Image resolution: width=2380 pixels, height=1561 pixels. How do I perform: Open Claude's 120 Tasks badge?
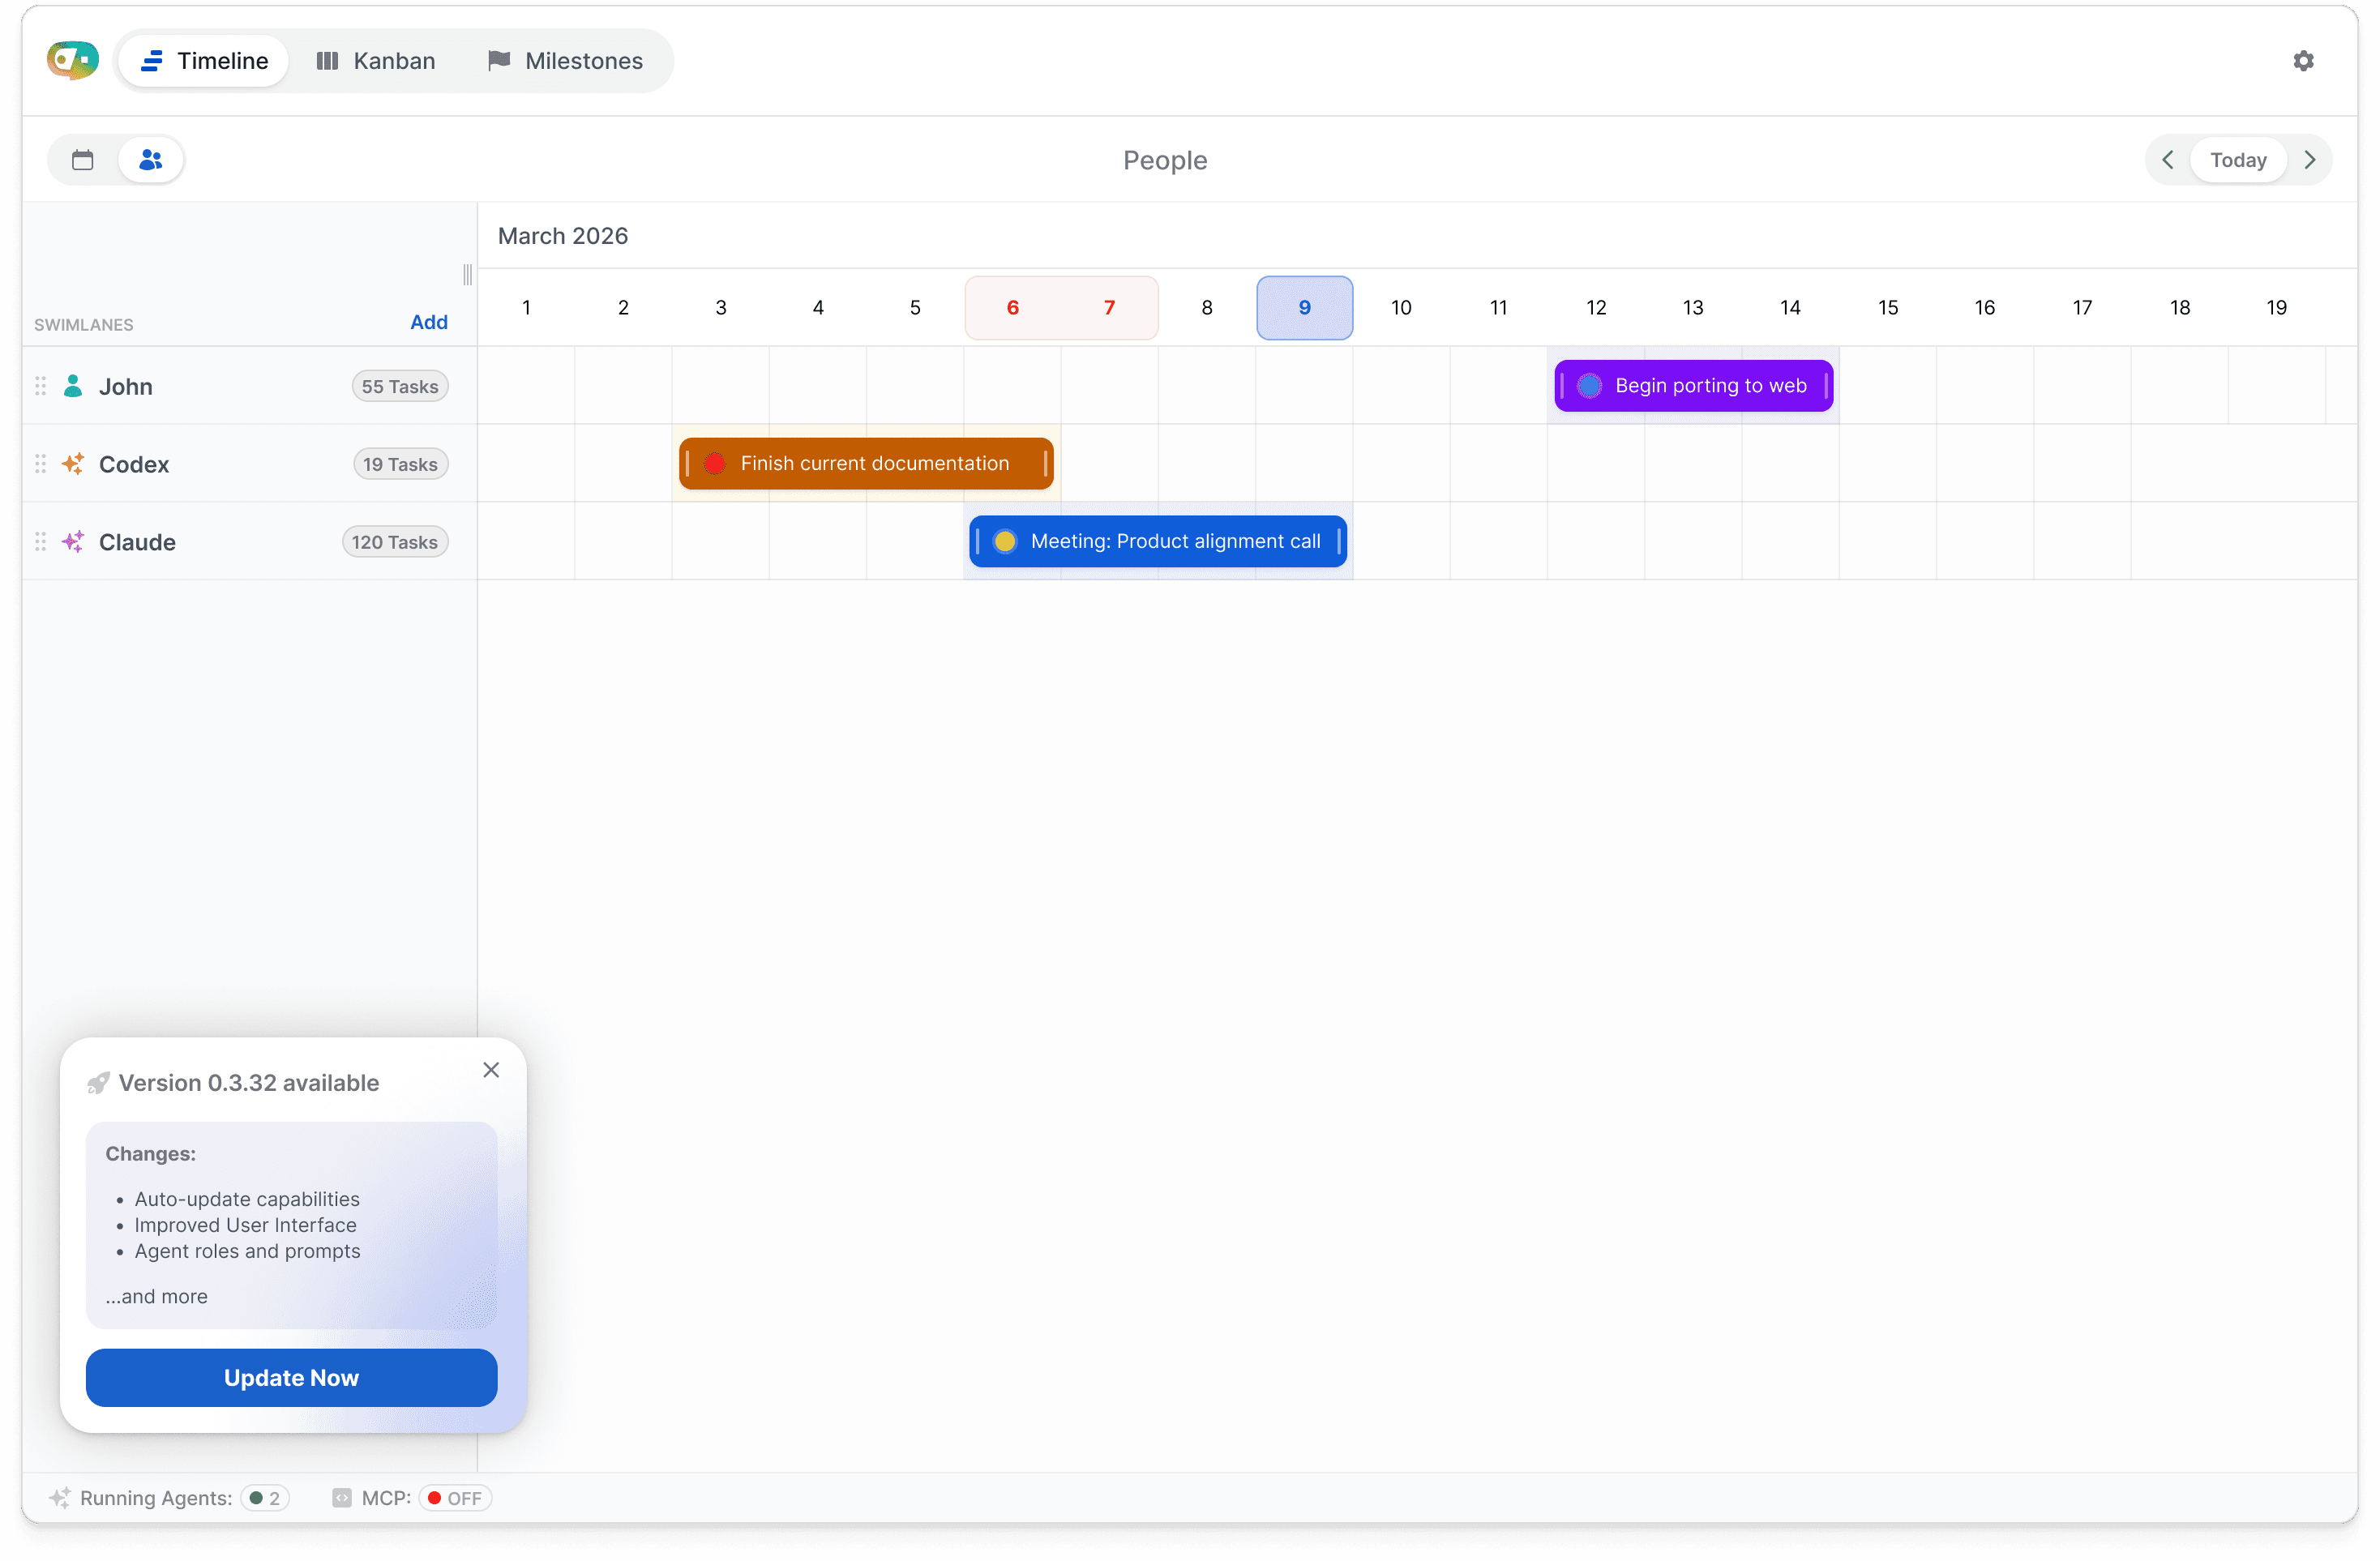click(395, 542)
